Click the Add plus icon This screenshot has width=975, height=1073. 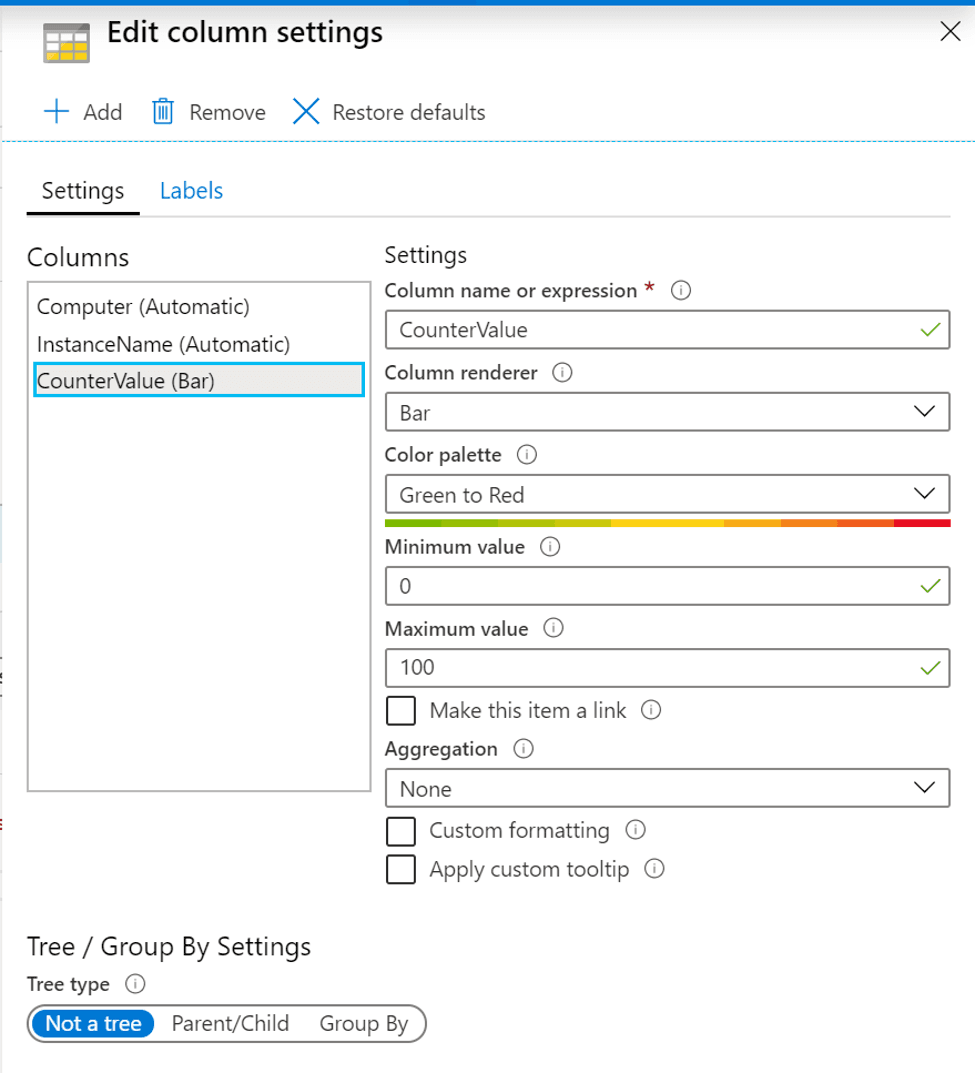click(57, 112)
